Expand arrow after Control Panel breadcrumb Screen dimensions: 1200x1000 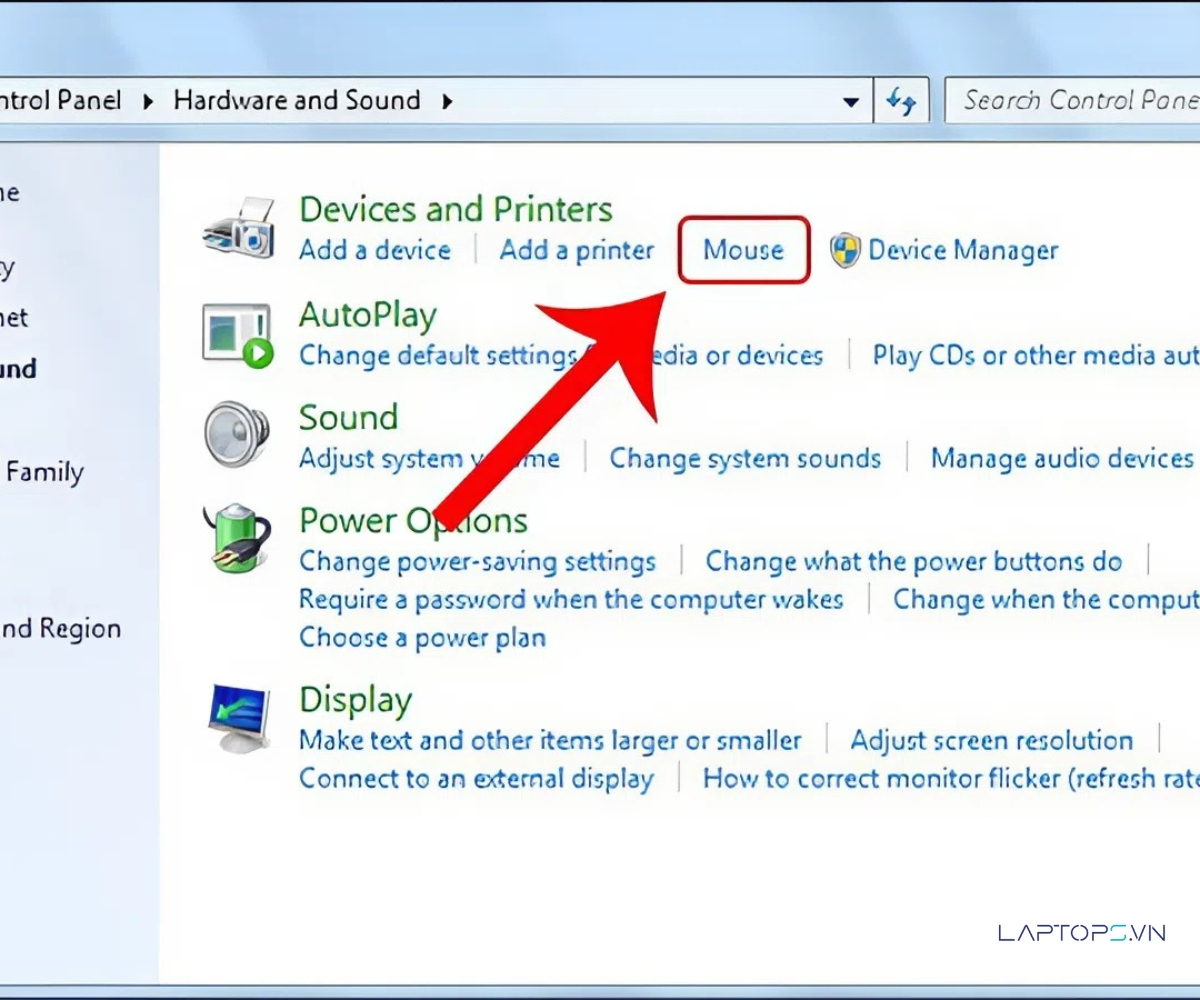click(148, 101)
